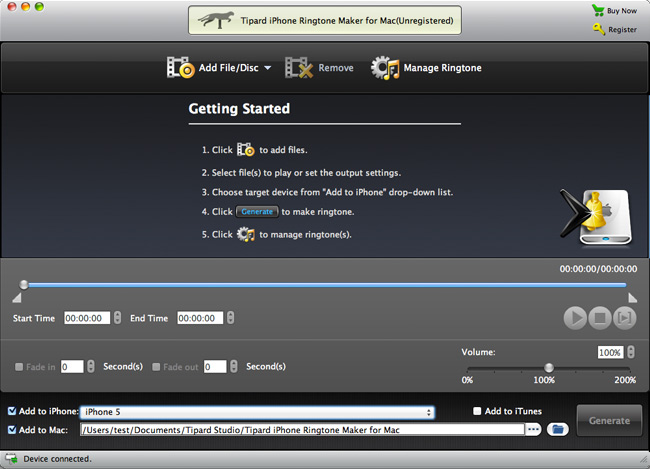
Task: Click the Generate sample button in step 4
Action: (257, 211)
